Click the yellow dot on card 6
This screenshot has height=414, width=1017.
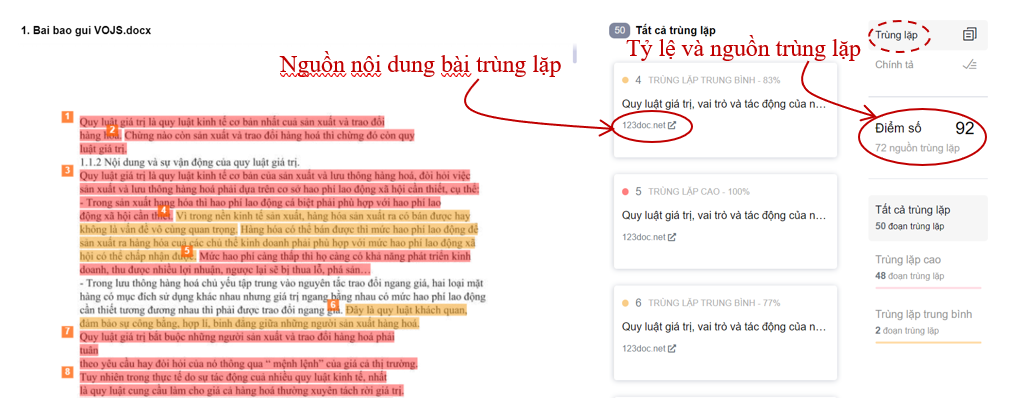(x=625, y=303)
